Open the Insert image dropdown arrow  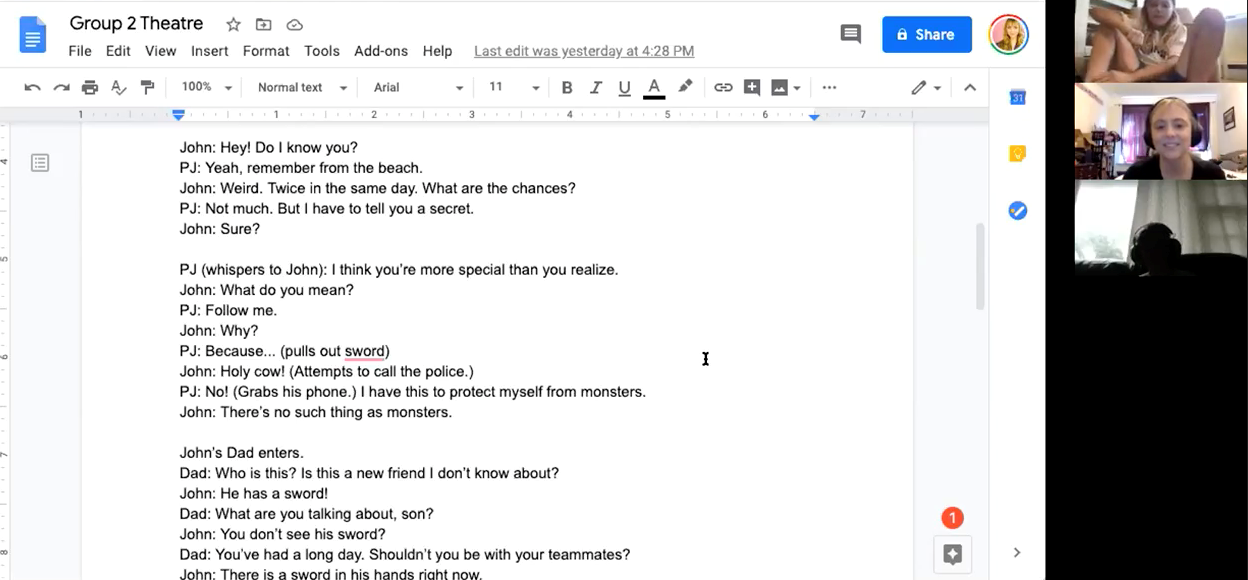point(797,88)
